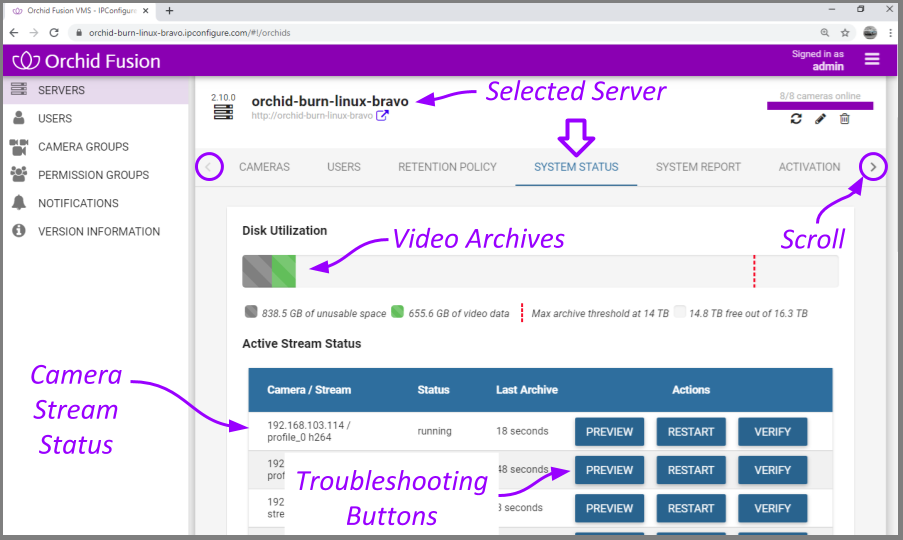Refresh the server with the sync icon
This screenshot has height=540, width=903.
(796, 119)
